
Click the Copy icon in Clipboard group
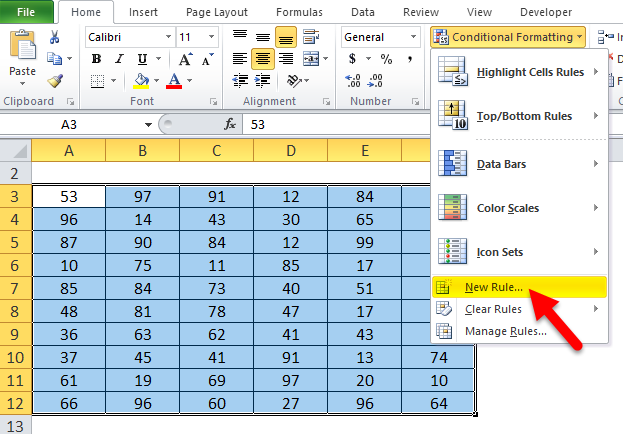point(54,59)
